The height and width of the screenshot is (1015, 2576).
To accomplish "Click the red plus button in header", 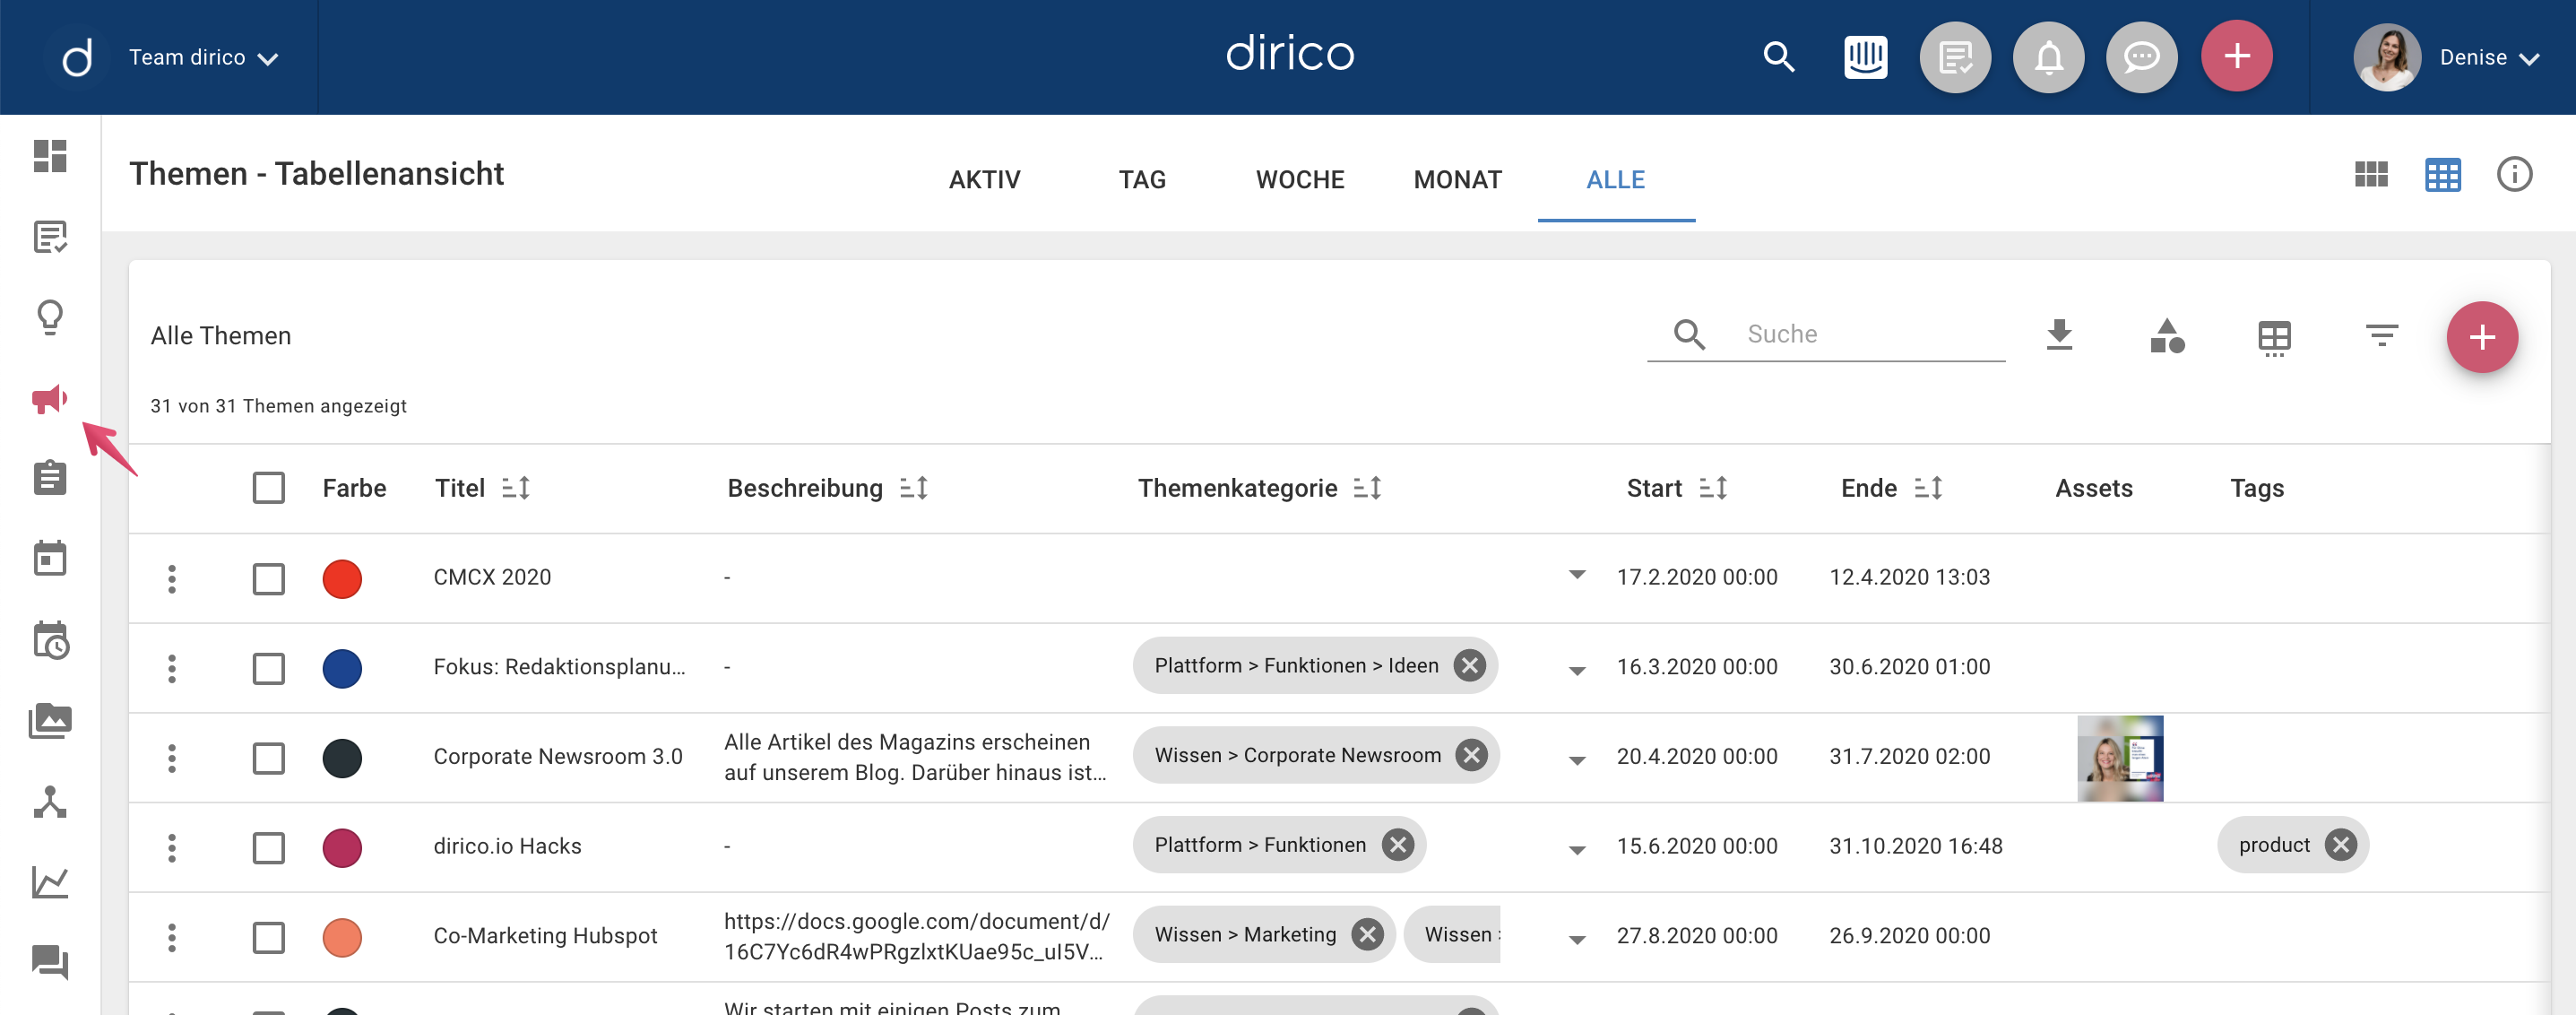I will pos(2237,56).
